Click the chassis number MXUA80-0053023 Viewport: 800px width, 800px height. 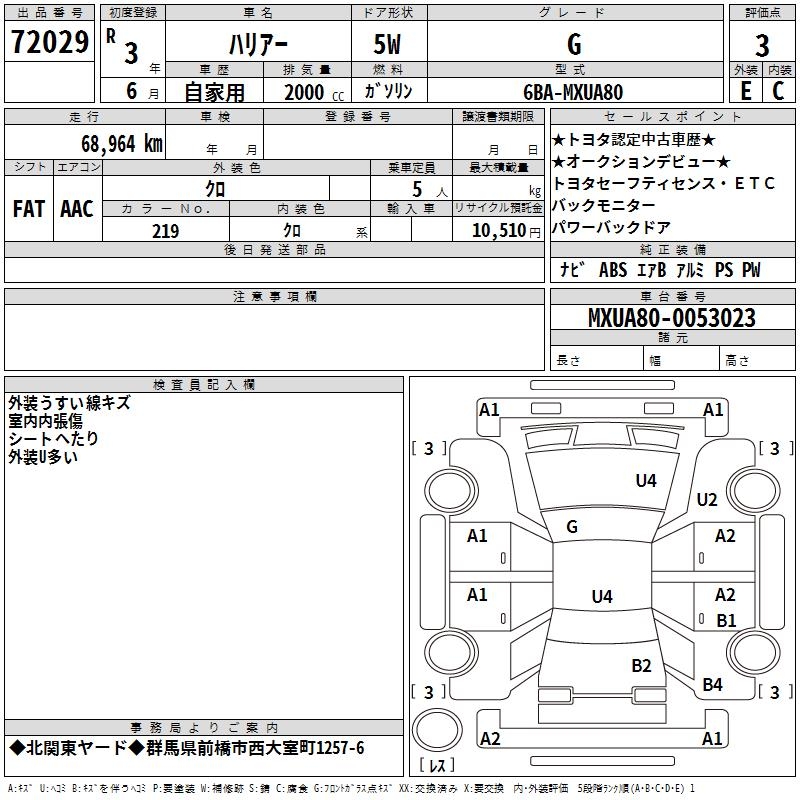click(x=672, y=318)
